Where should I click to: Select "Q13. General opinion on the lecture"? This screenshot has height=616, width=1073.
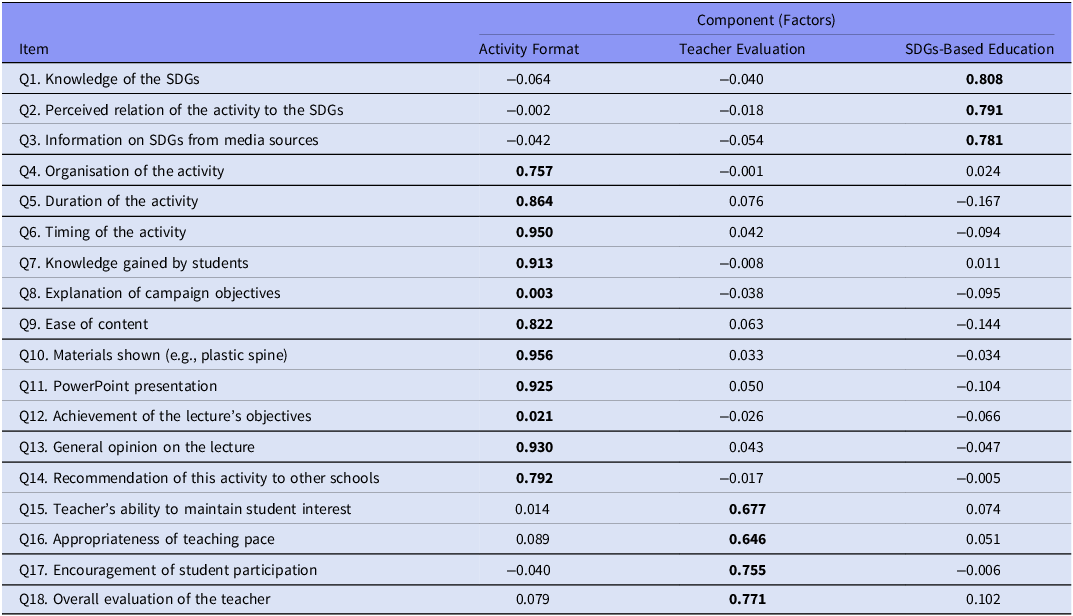137,447
